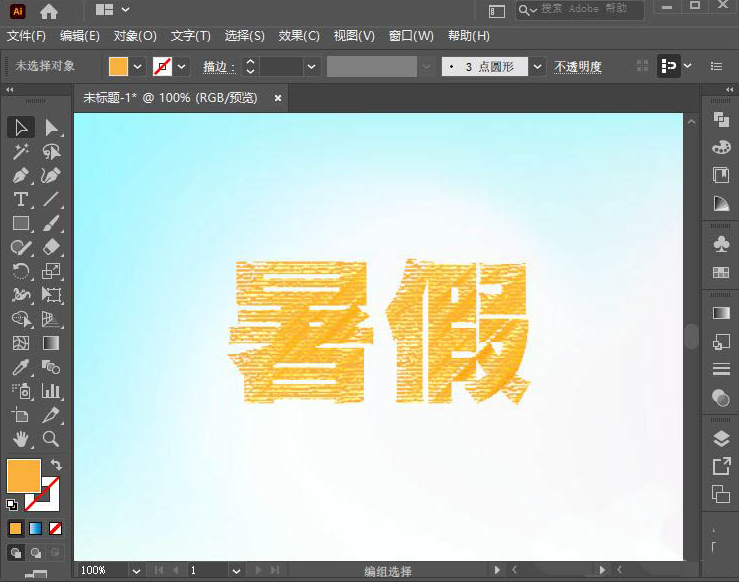The width and height of the screenshot is (739, 582).
Task: Select the Direct Selection tool
Action: 51,127
